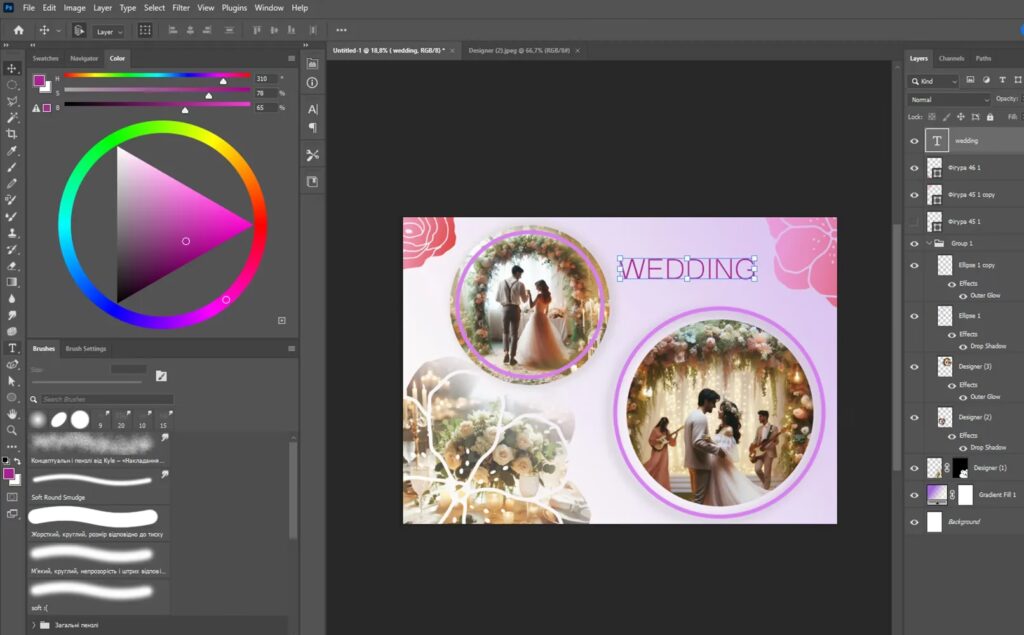Viewport: 1024px width, 635px height.
Task: Open the Normal blend mode dropdown
Action: (x=948, y=100)
